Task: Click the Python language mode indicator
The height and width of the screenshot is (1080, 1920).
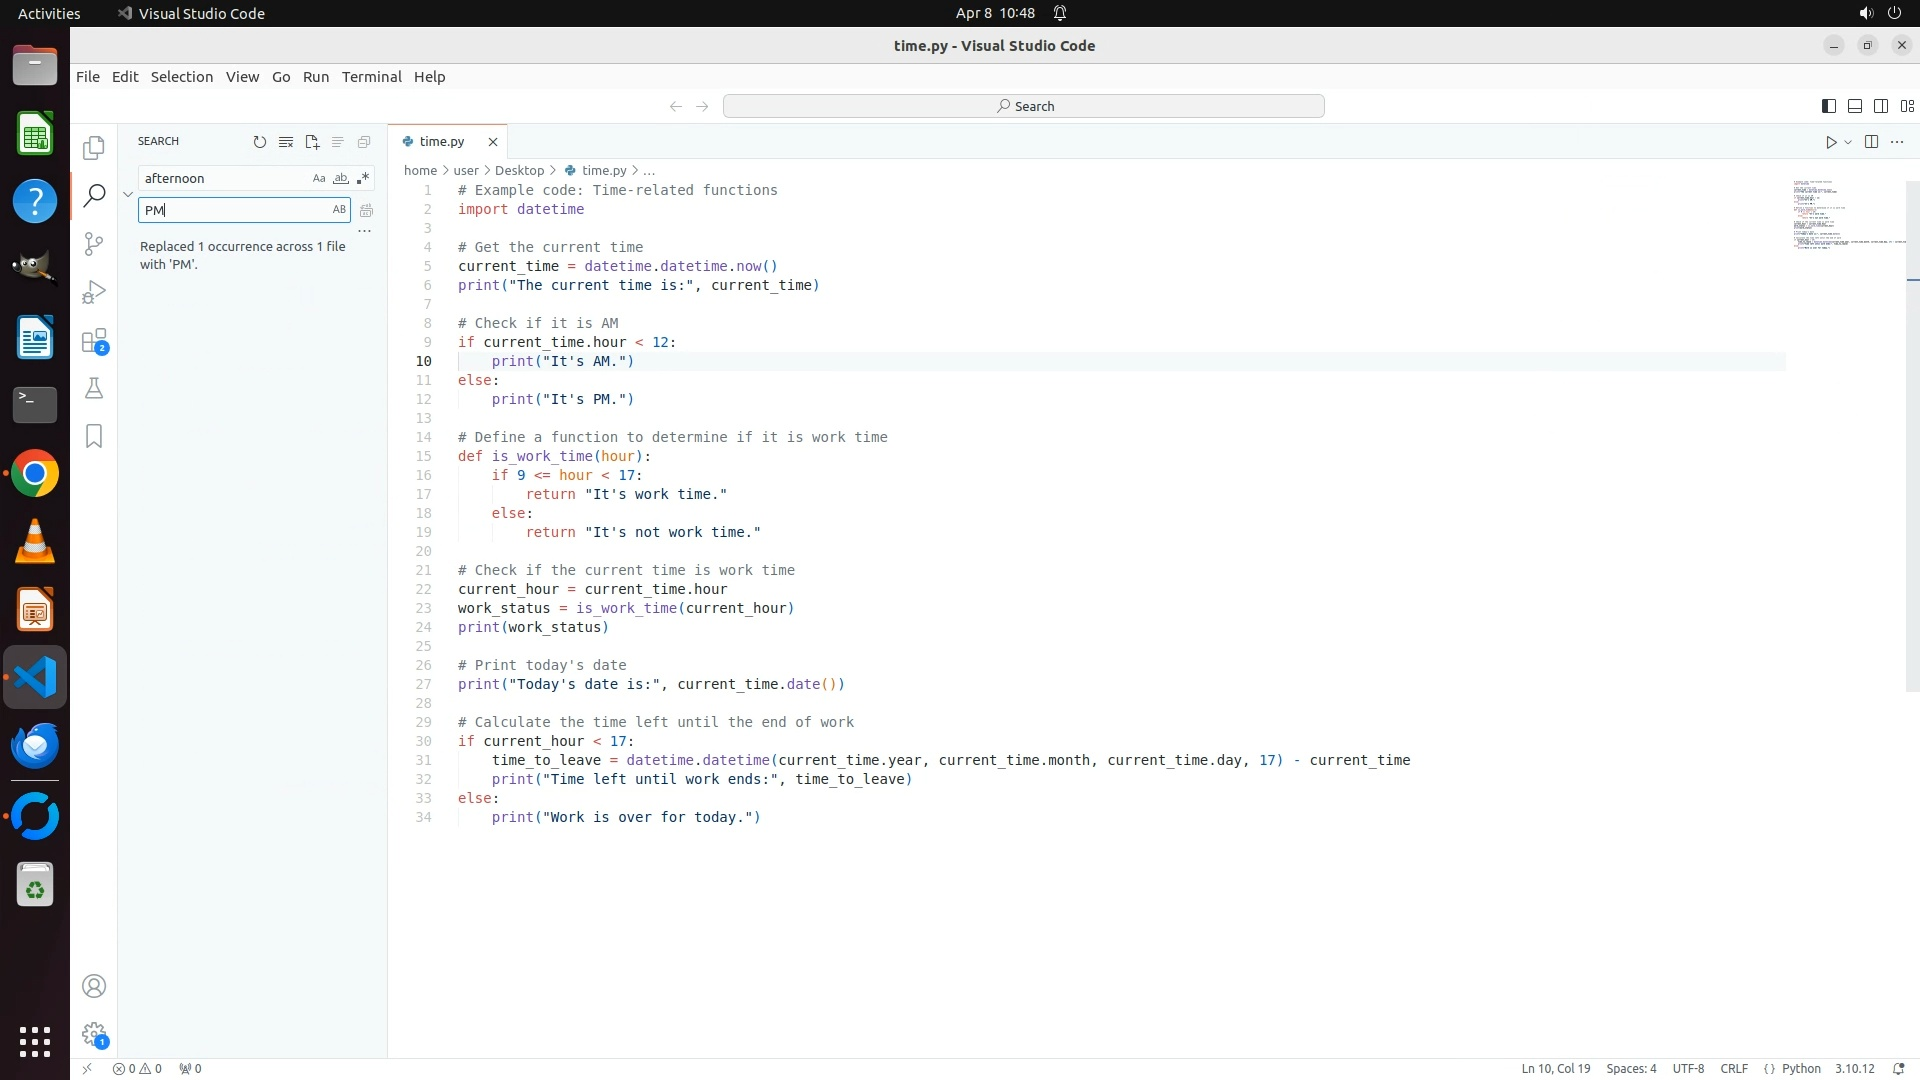Action: 1800,1068
